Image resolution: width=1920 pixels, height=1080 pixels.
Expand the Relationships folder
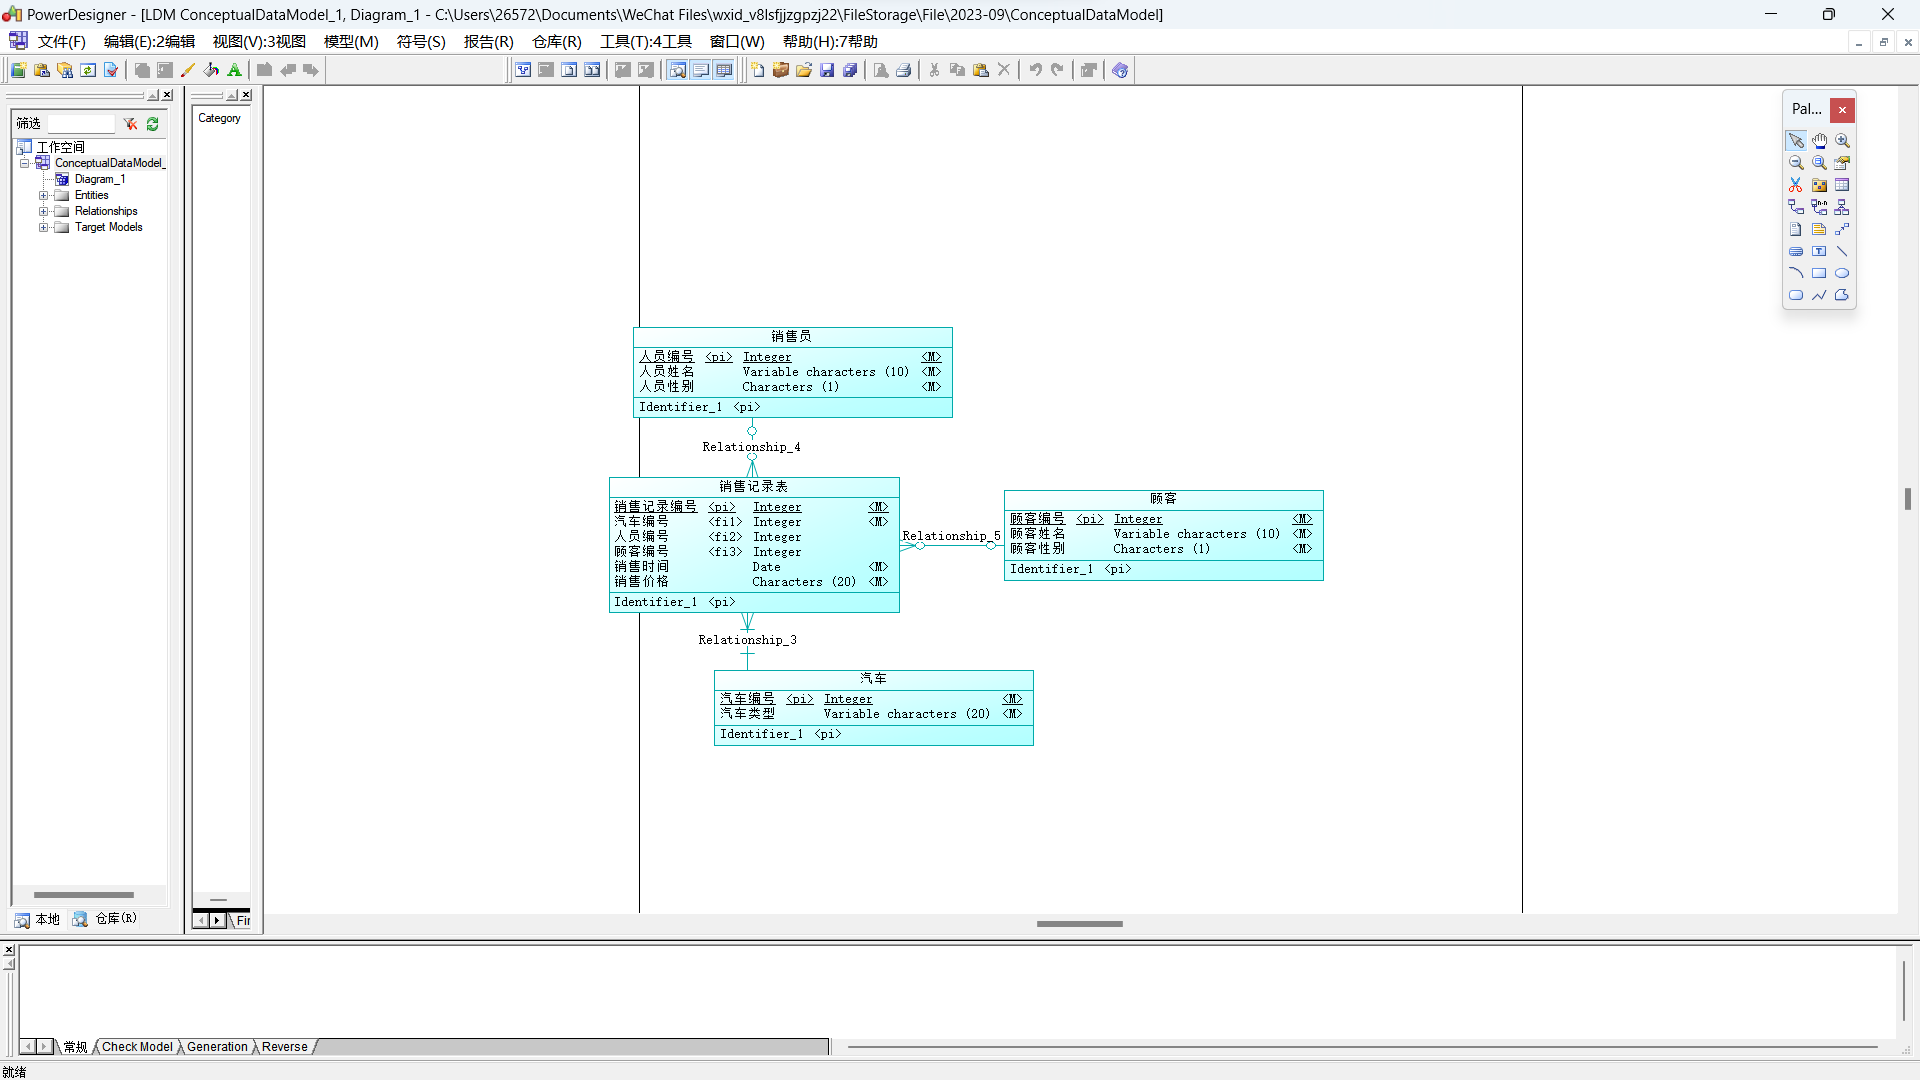point(43,212)
